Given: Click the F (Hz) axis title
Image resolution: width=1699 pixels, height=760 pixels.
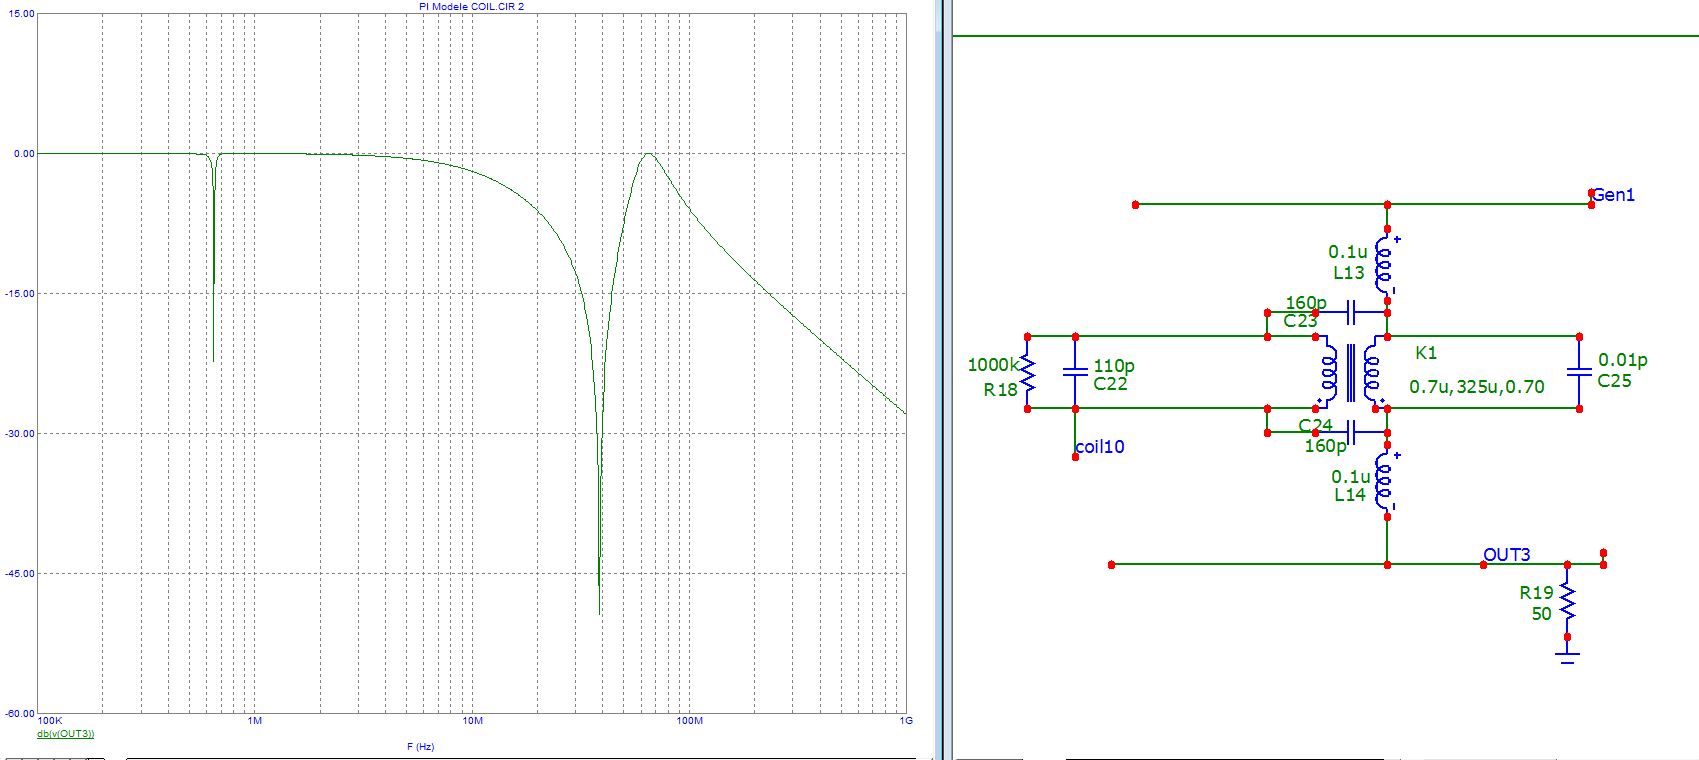Looking at the screenshot, I should (x=420, y=747).
